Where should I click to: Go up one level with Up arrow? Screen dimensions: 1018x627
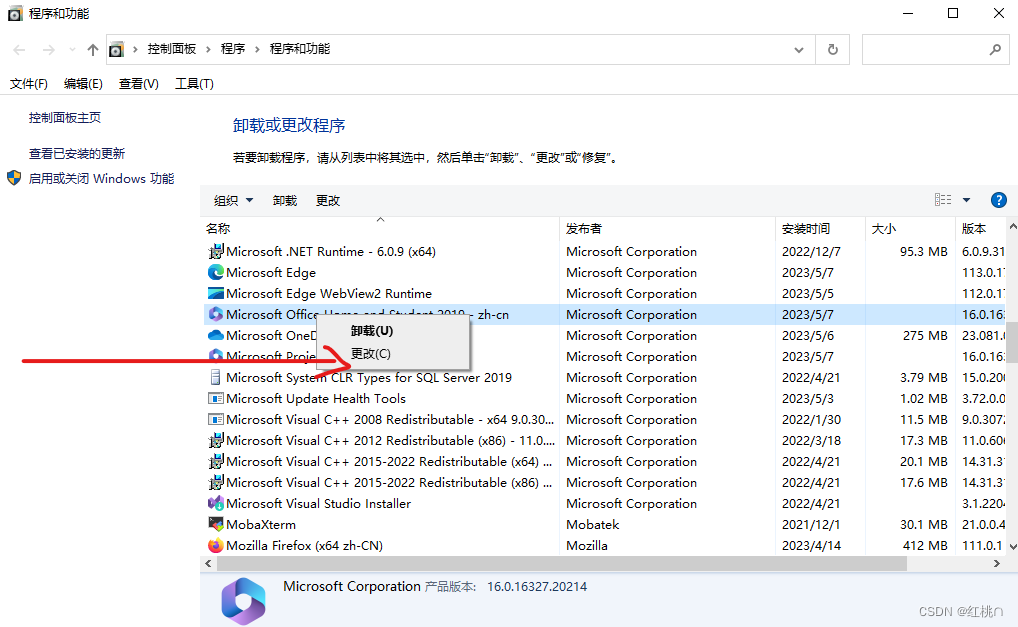(93, 49)
